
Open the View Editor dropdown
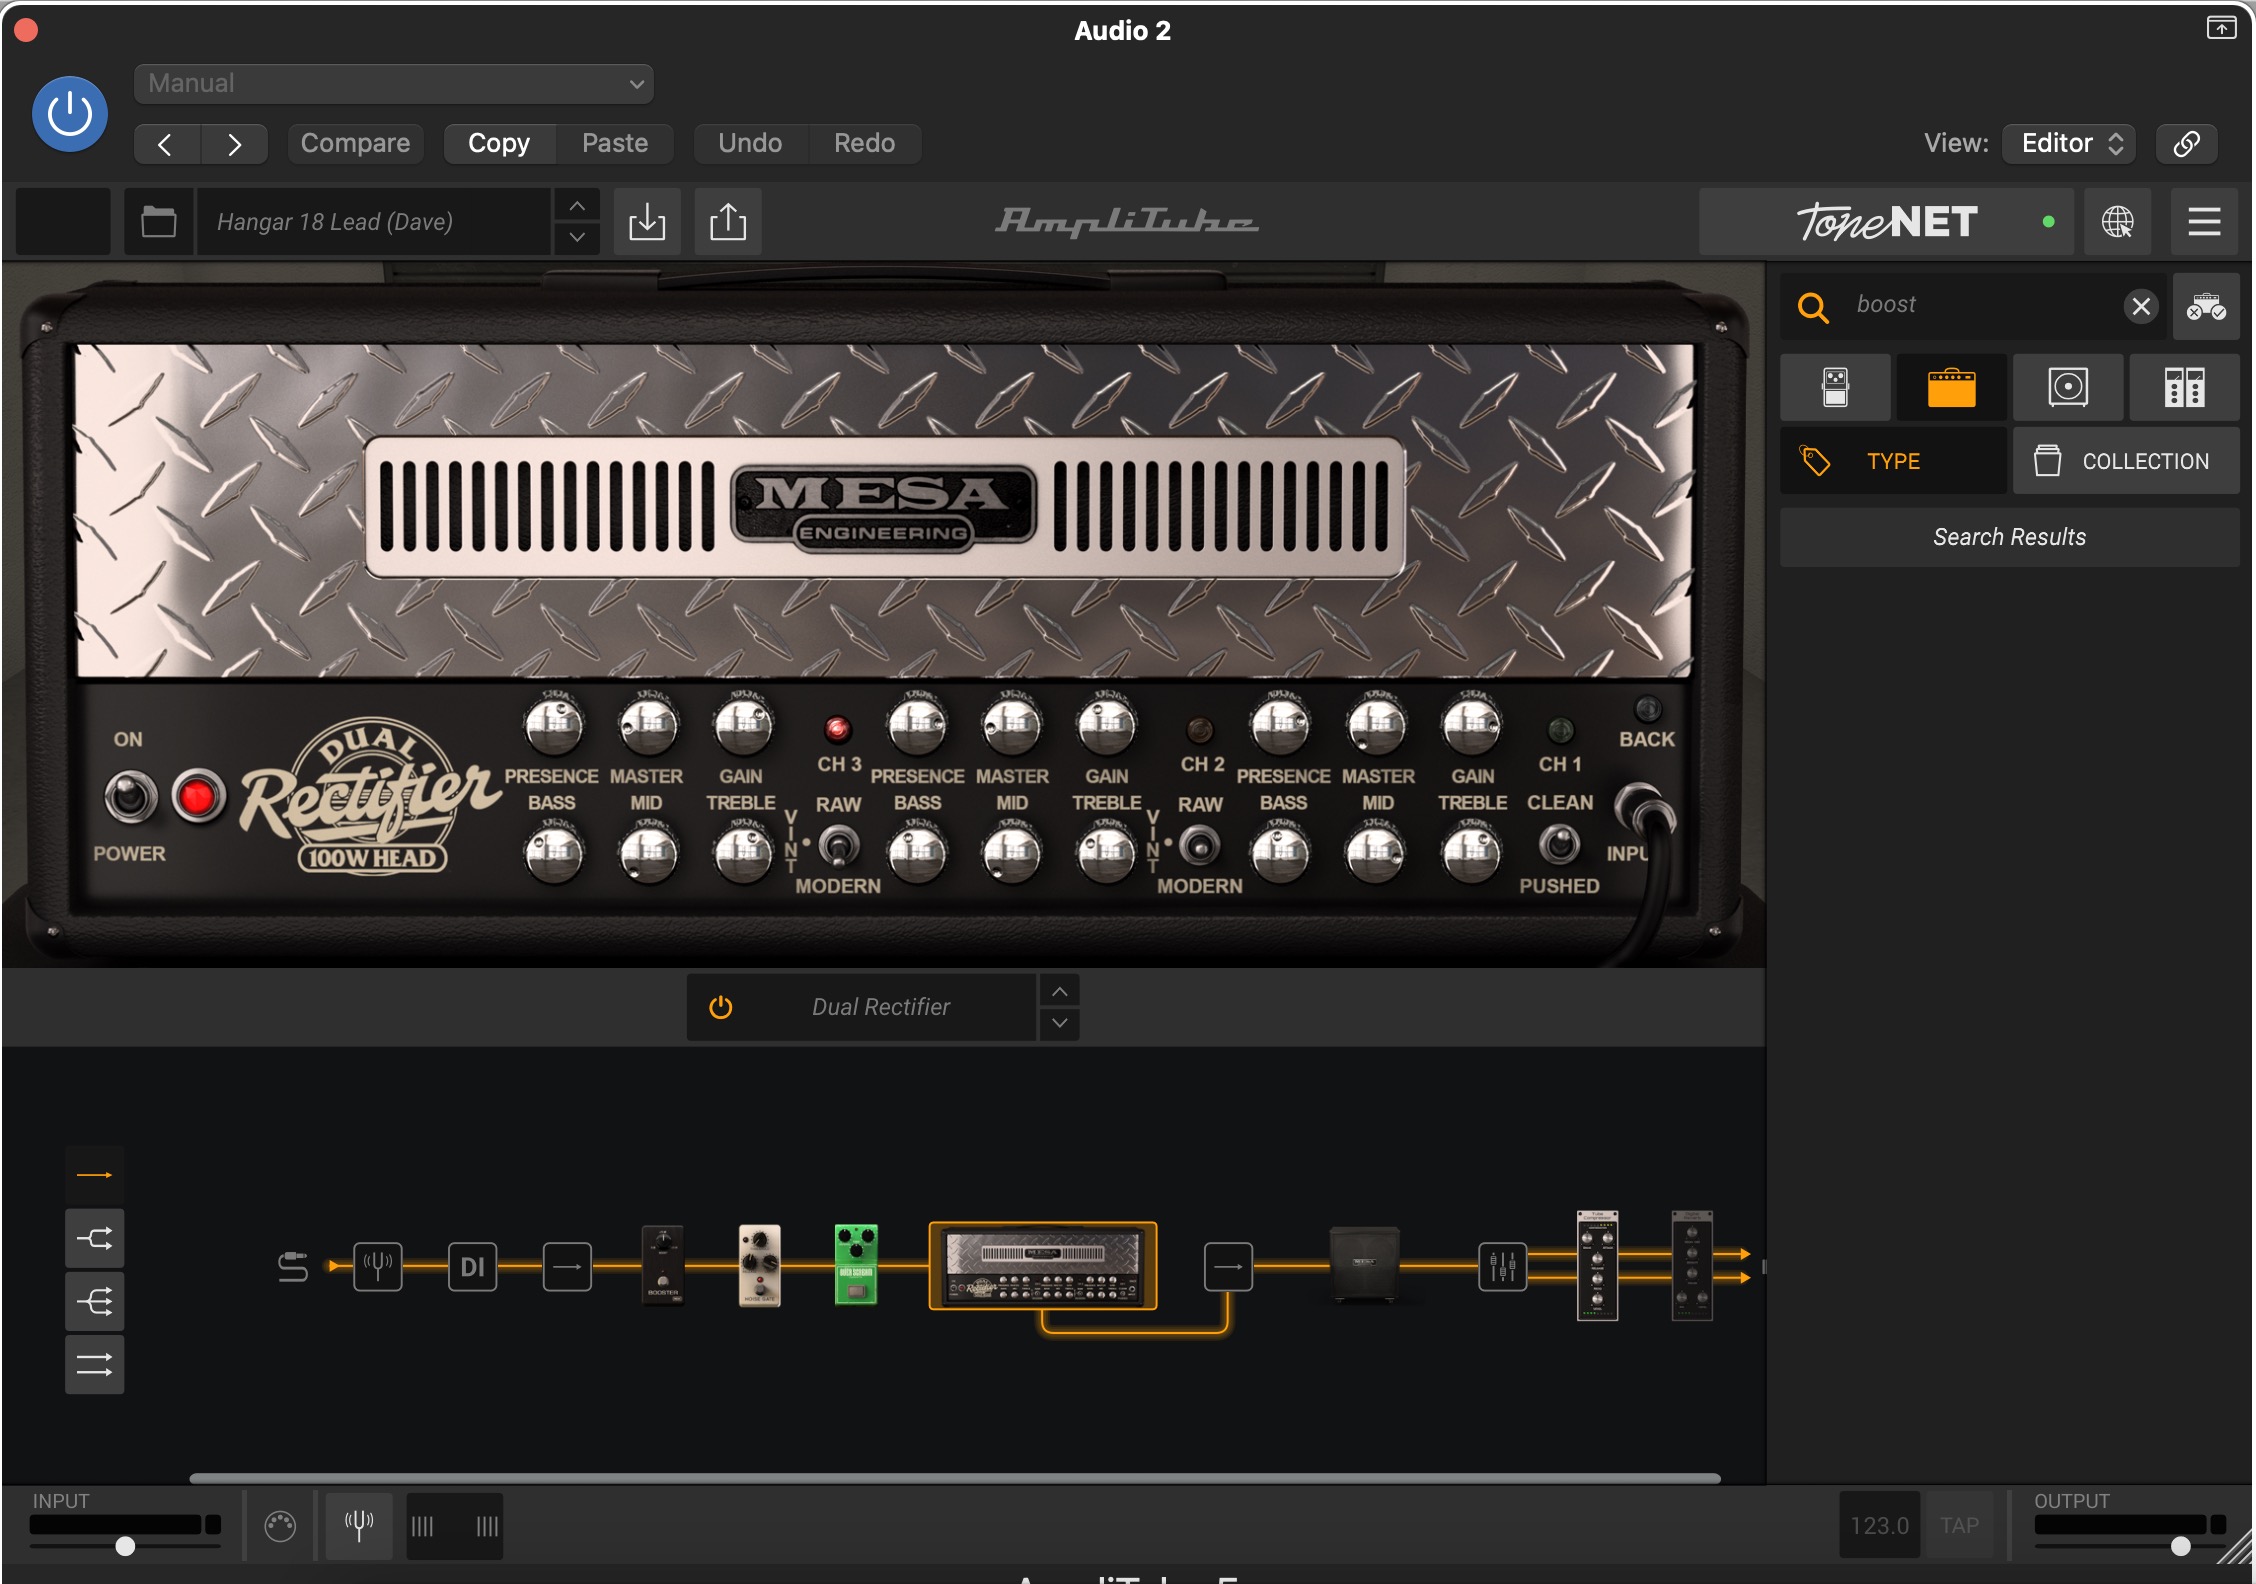point(2068,143)
